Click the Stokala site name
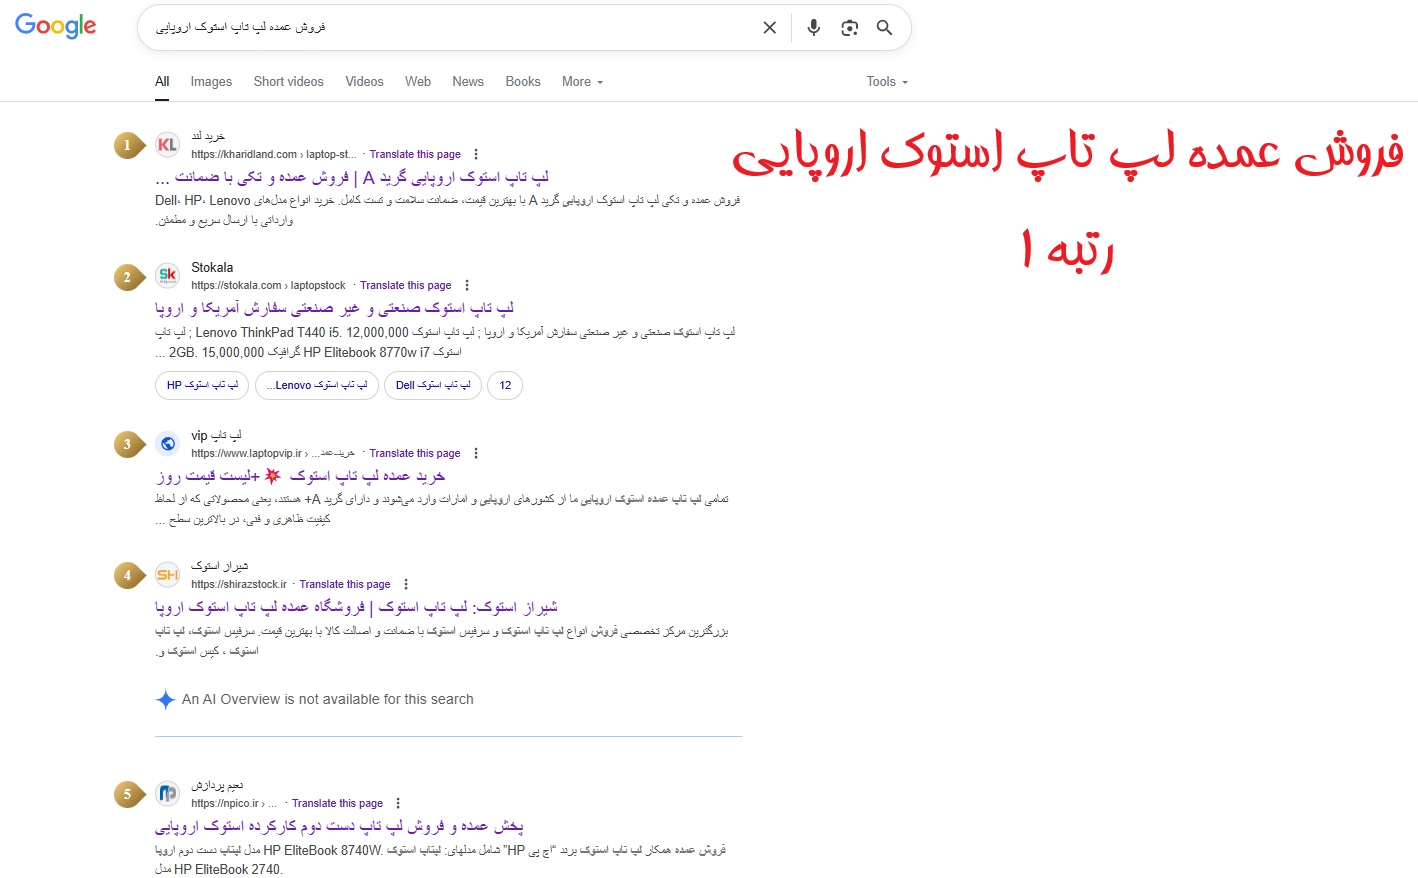Image resolution: width=1418 pixels, height=878 pixels. (x=212, y=268)
